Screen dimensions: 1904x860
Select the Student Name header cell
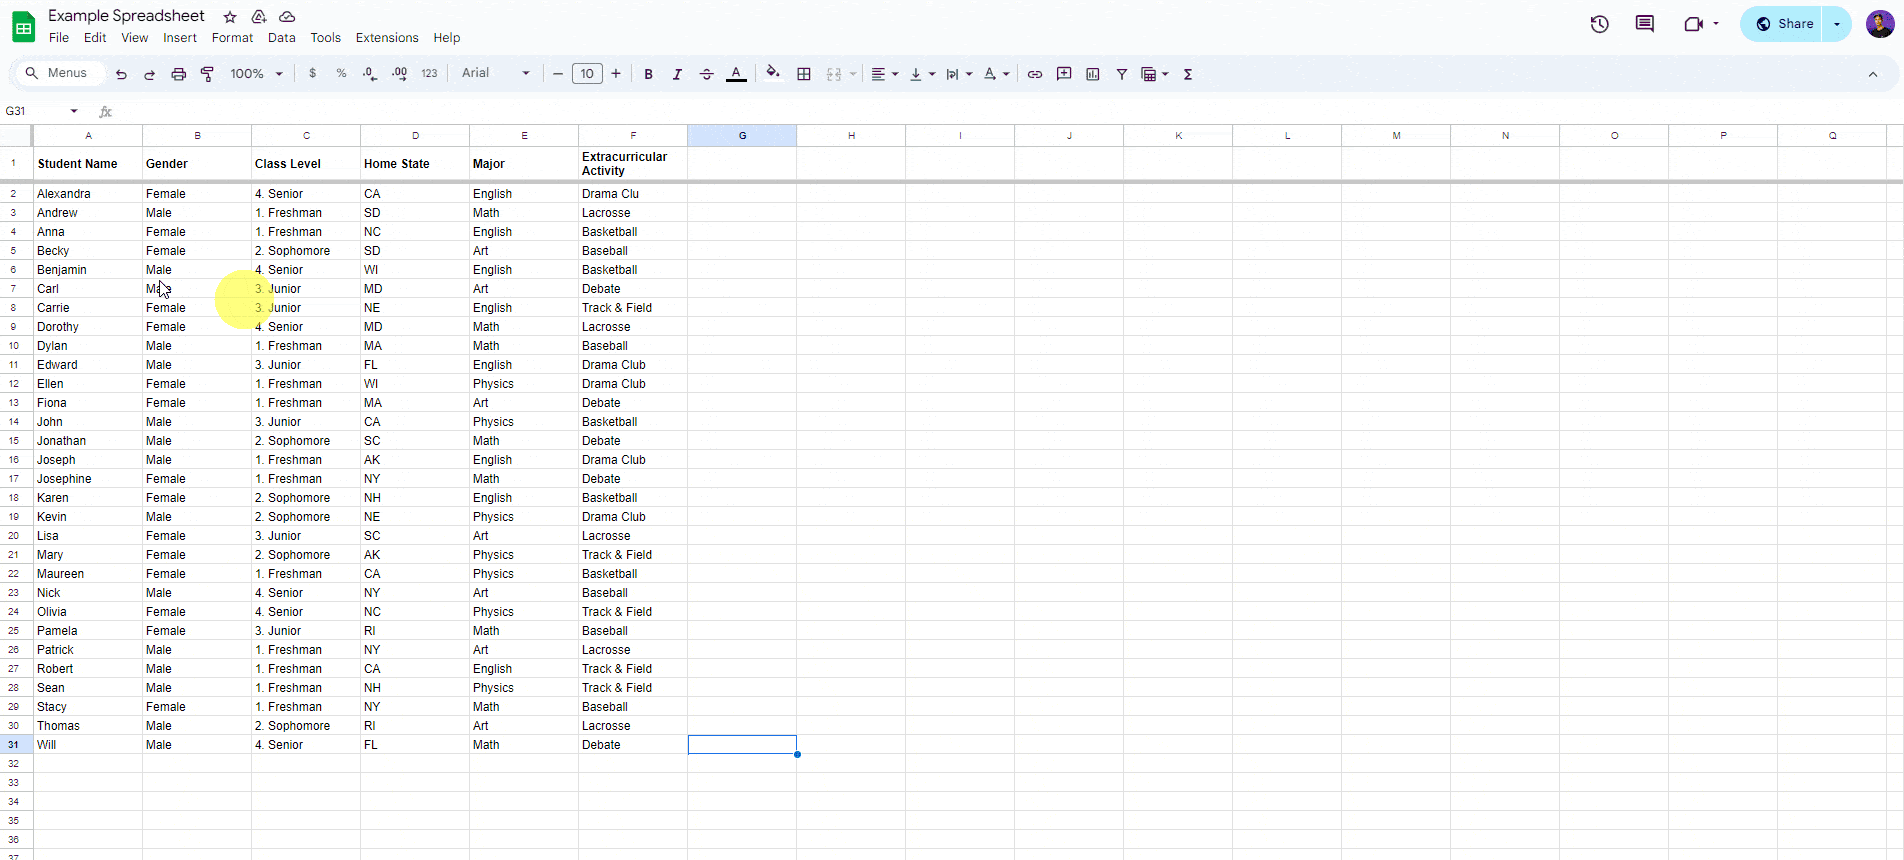point(88,164)
